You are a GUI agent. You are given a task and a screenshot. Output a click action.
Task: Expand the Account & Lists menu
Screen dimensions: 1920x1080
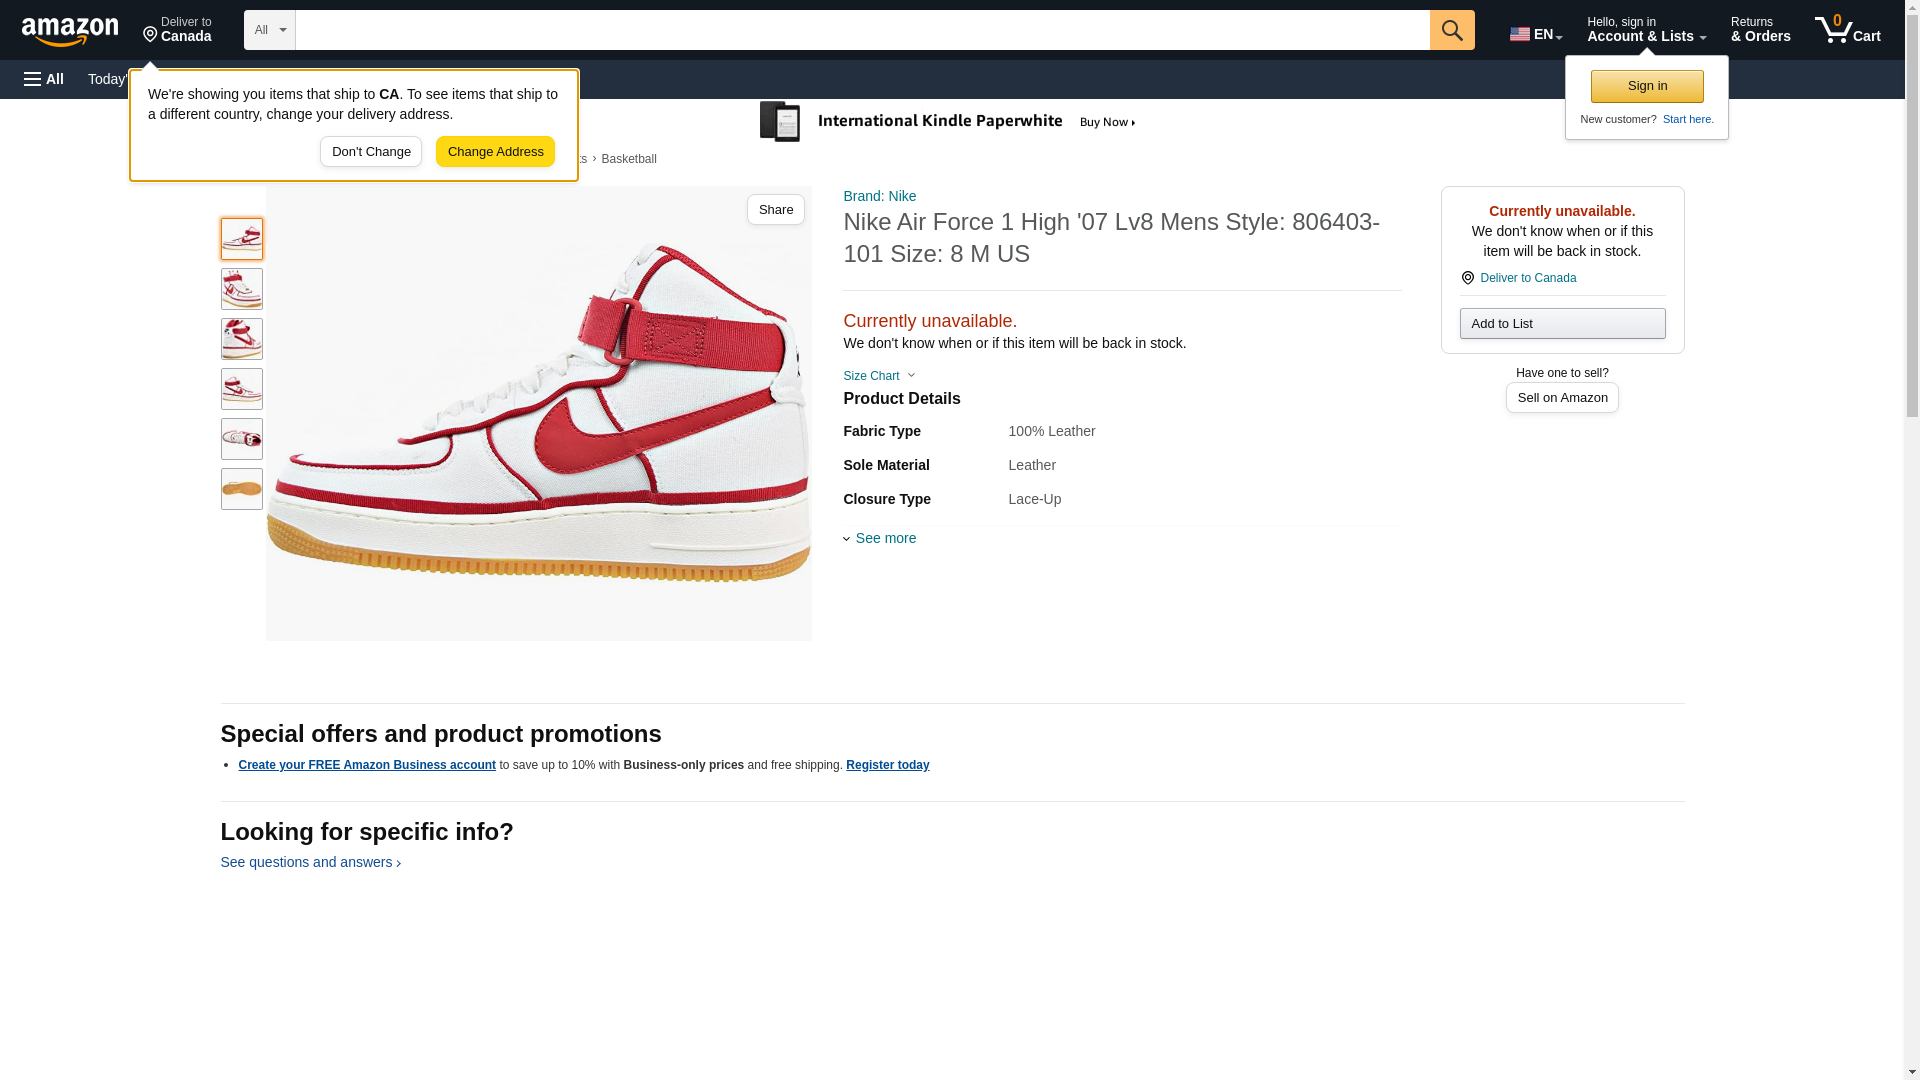coord(1645,30)
